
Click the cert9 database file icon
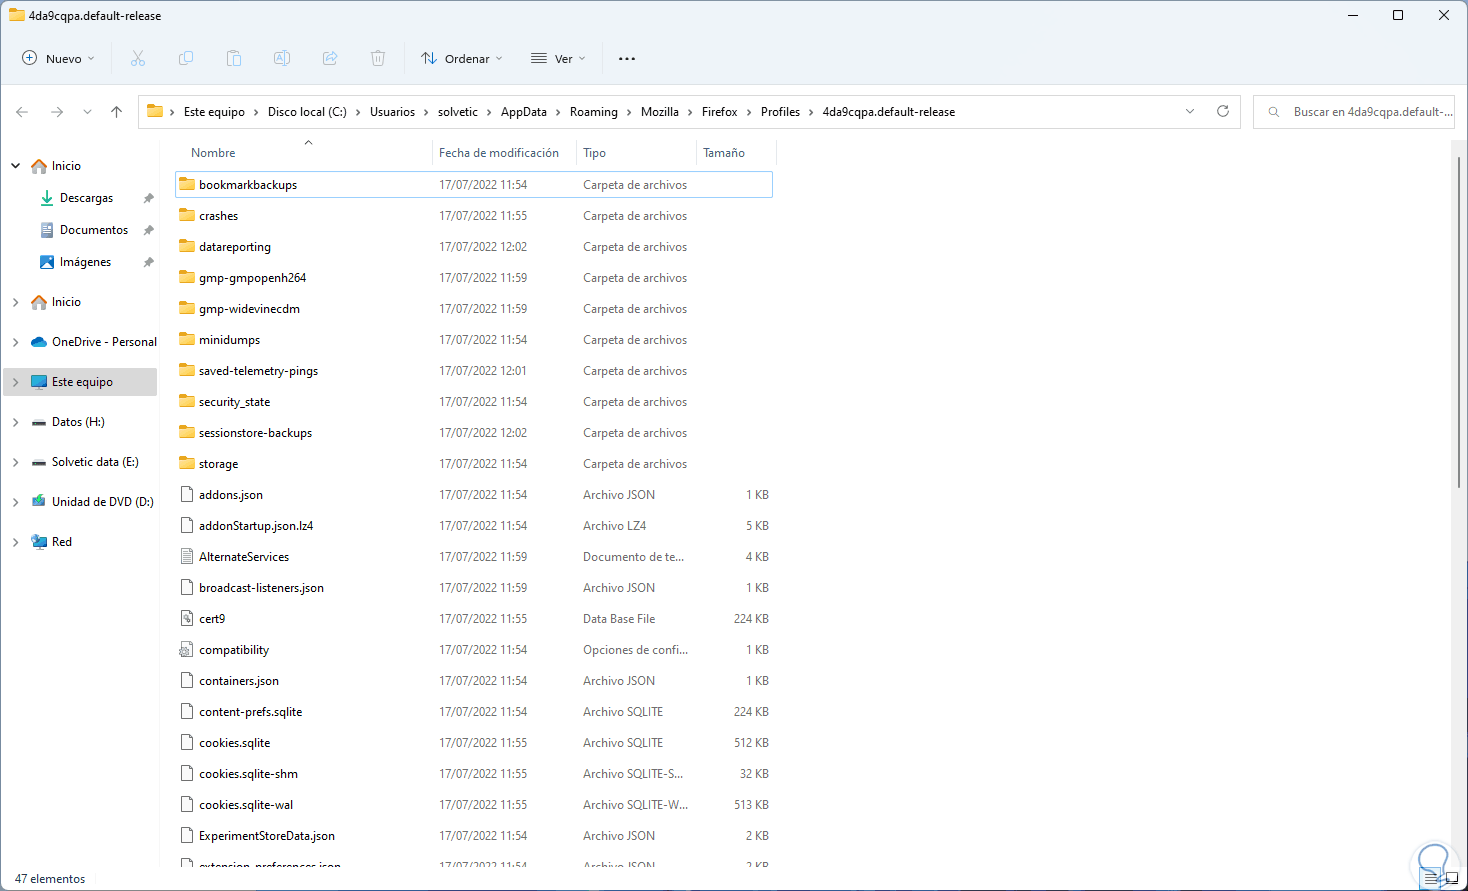tap(187, 618)
